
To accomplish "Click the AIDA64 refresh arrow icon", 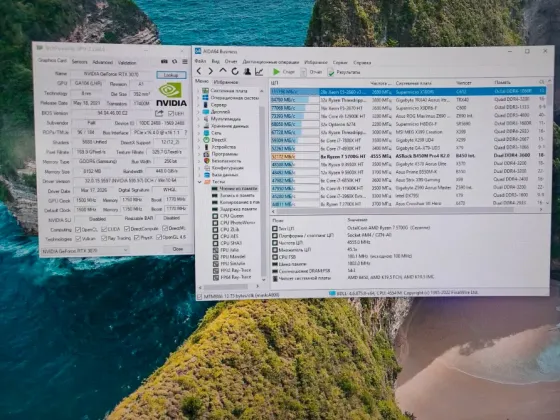I will pos(235,71).
